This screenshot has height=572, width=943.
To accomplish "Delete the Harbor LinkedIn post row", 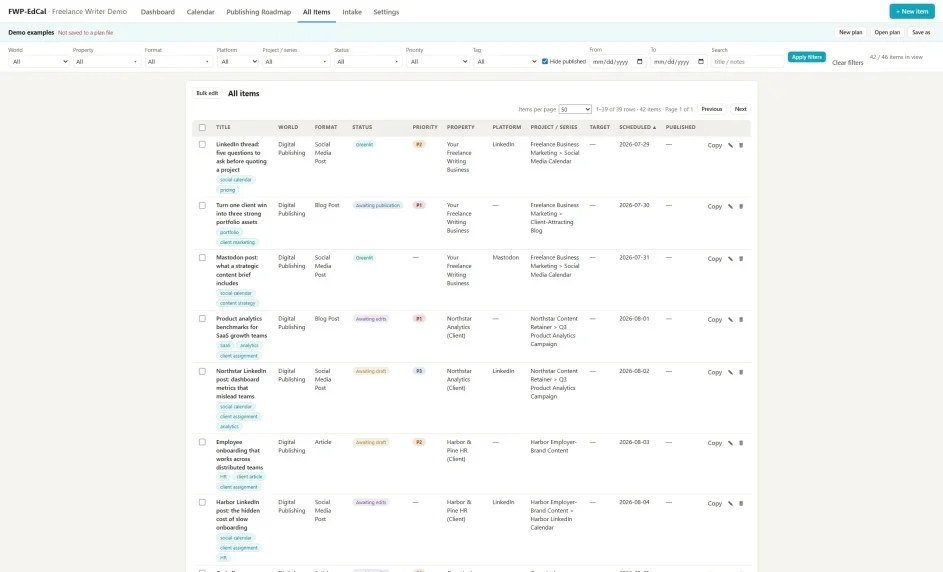I will point(741,503).
